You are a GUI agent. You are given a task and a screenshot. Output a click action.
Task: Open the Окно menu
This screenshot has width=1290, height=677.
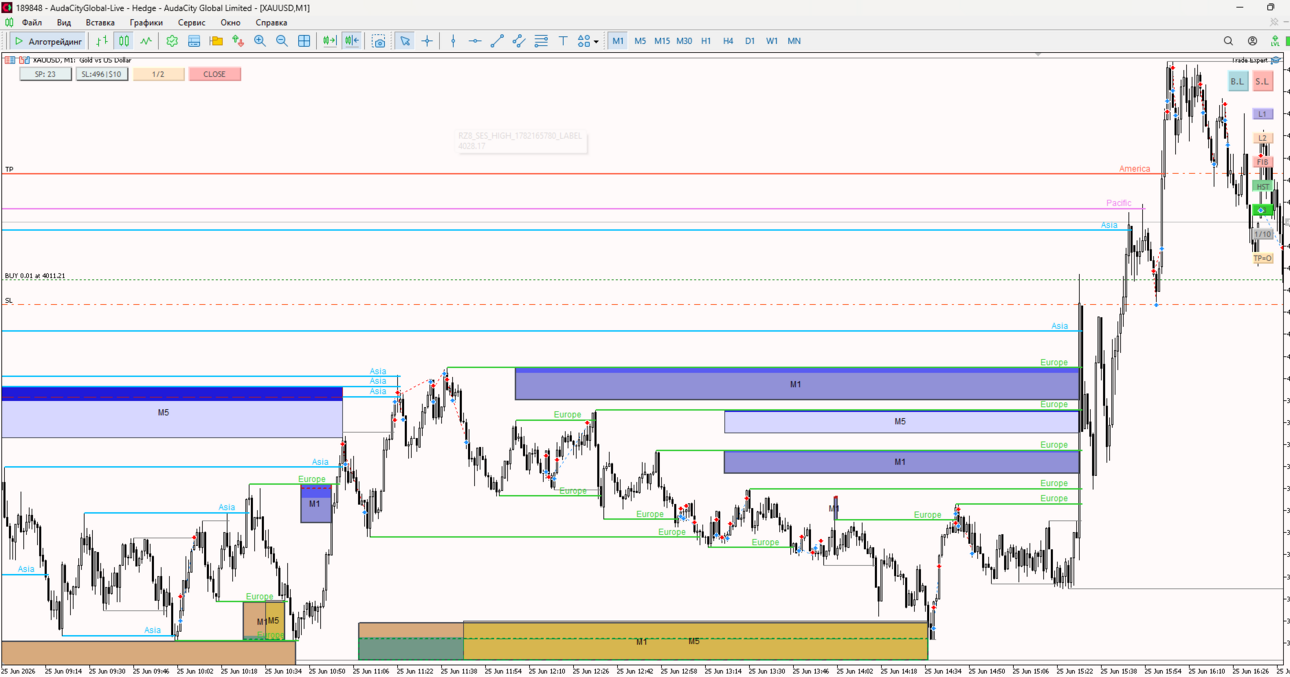pyautogui.click(x=231, y=22)
